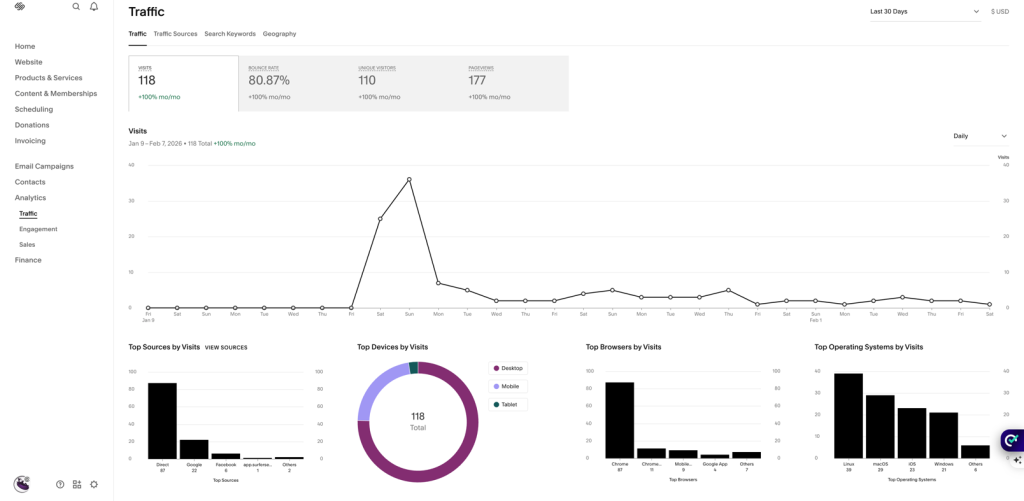This screenshot has width=1024, height=501.
Task: Select the Bounce Rate metric card
Action: click(293, 83)
